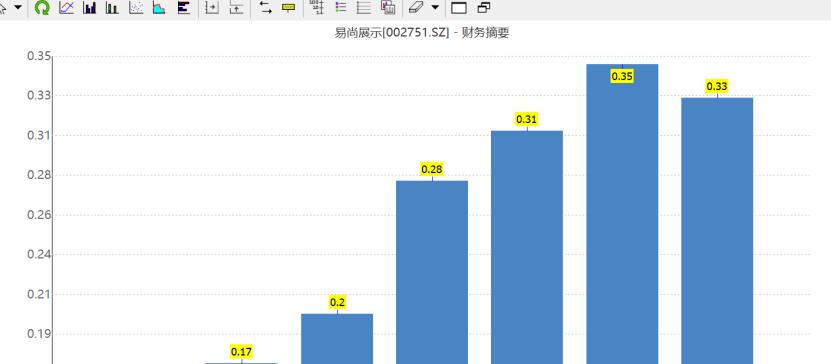Toggle the horizontal gridlines icon
Viewport: 831px width, 364px height.
[x=364, y=7]
